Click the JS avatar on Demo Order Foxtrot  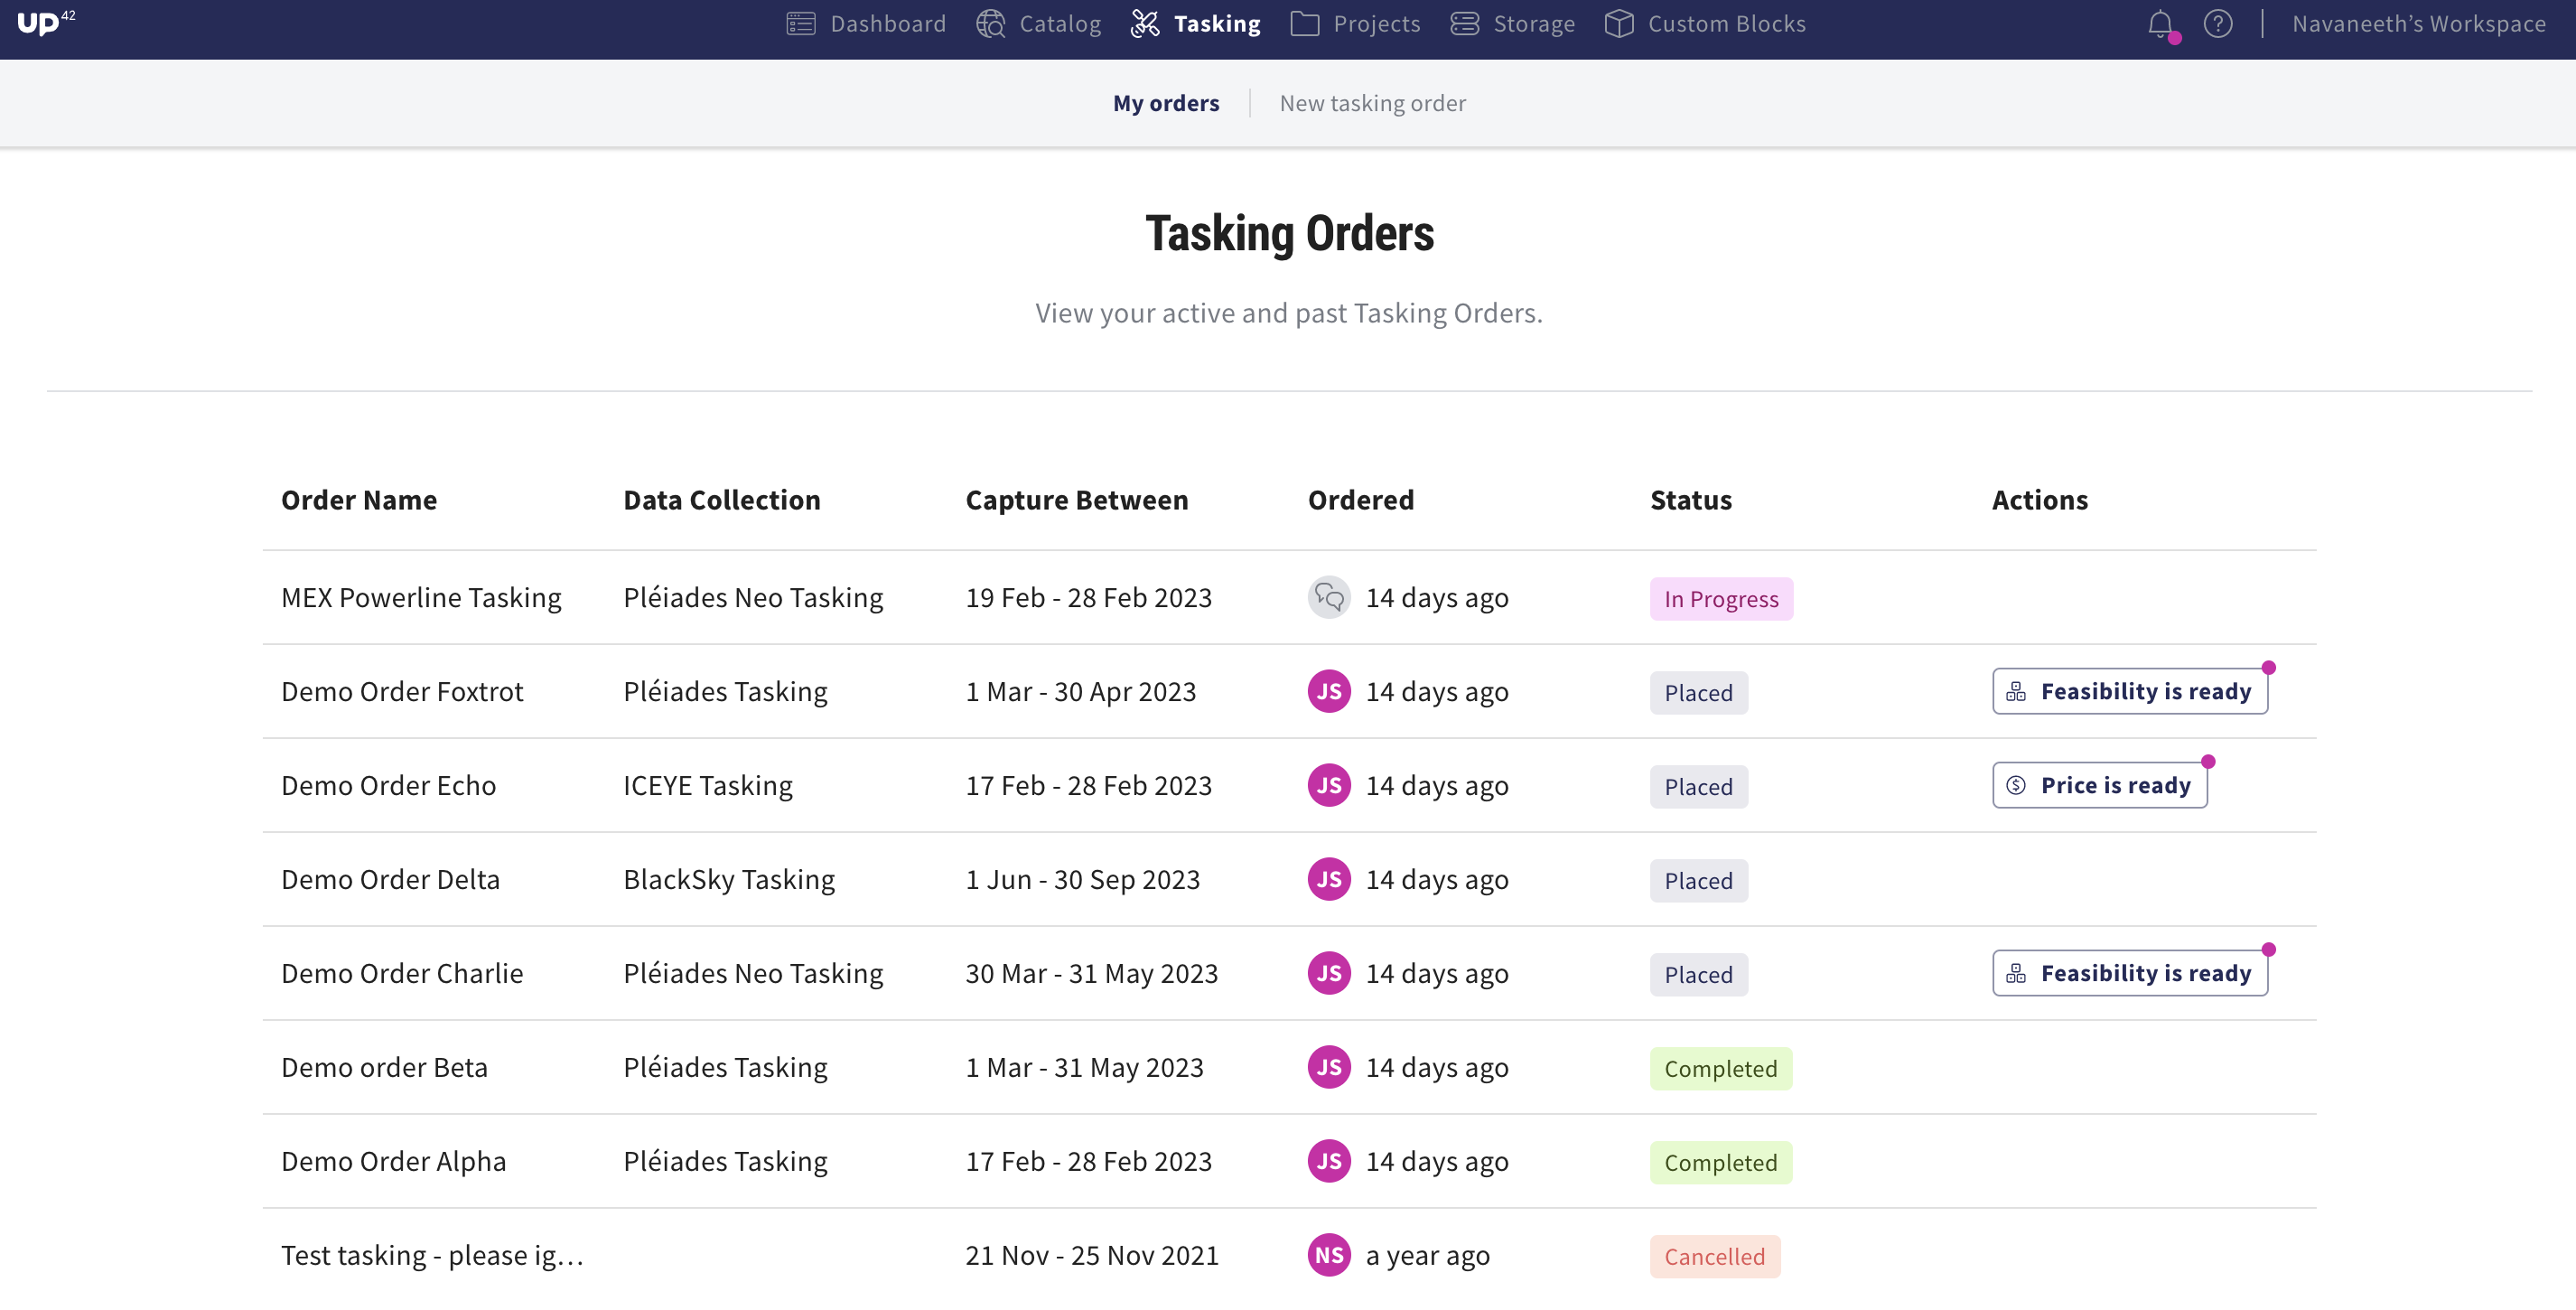pos(1329,692)
